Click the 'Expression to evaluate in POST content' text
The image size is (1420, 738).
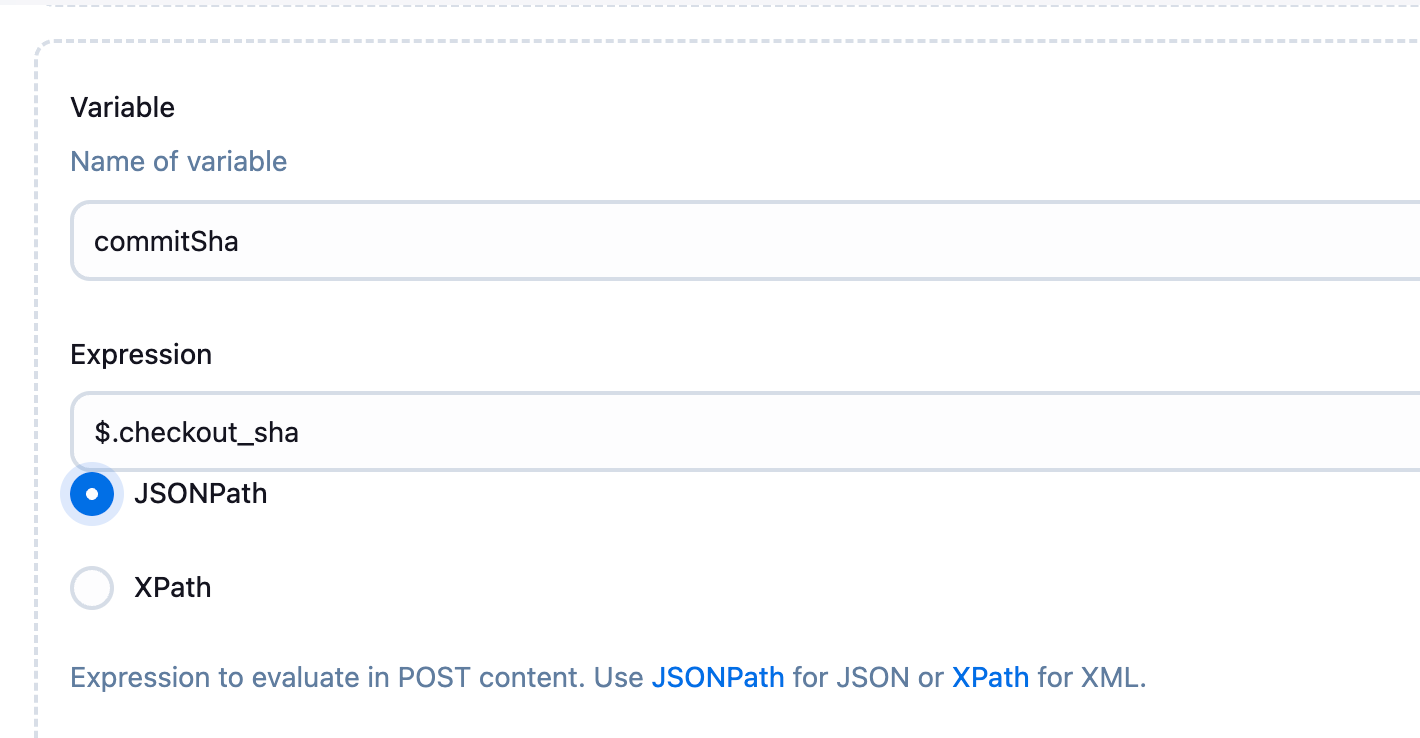point(326,678)
